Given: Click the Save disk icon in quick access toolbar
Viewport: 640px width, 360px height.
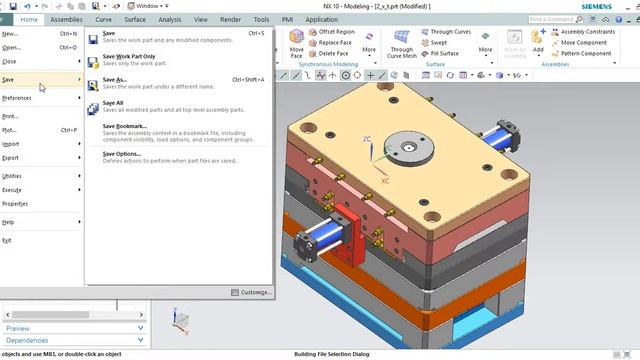Looking at the screenshot, I should 13,6.
